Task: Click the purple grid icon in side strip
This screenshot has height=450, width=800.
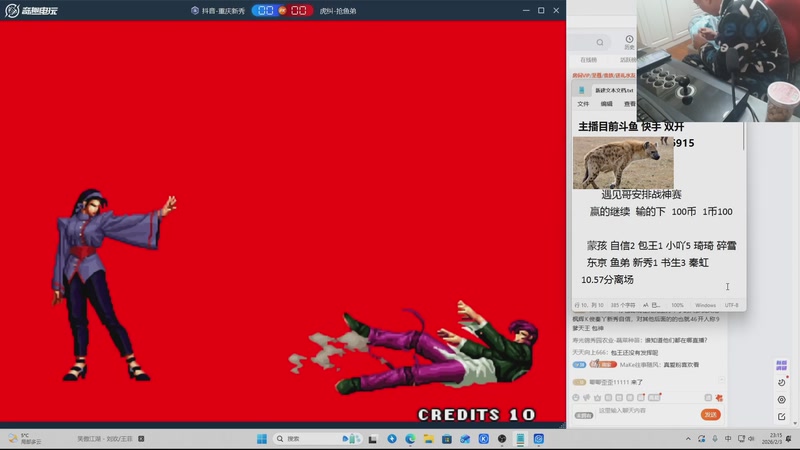Action: click(x=782, y=365)
